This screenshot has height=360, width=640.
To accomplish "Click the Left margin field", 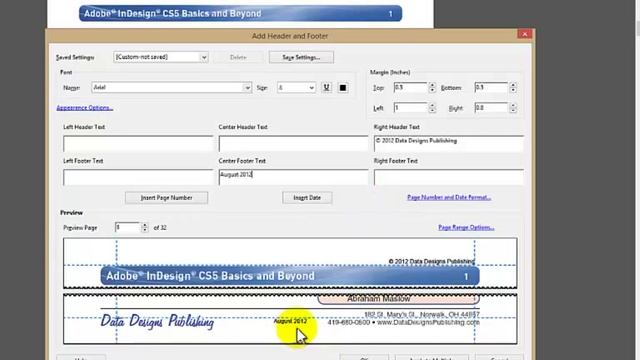I will 410,108.
